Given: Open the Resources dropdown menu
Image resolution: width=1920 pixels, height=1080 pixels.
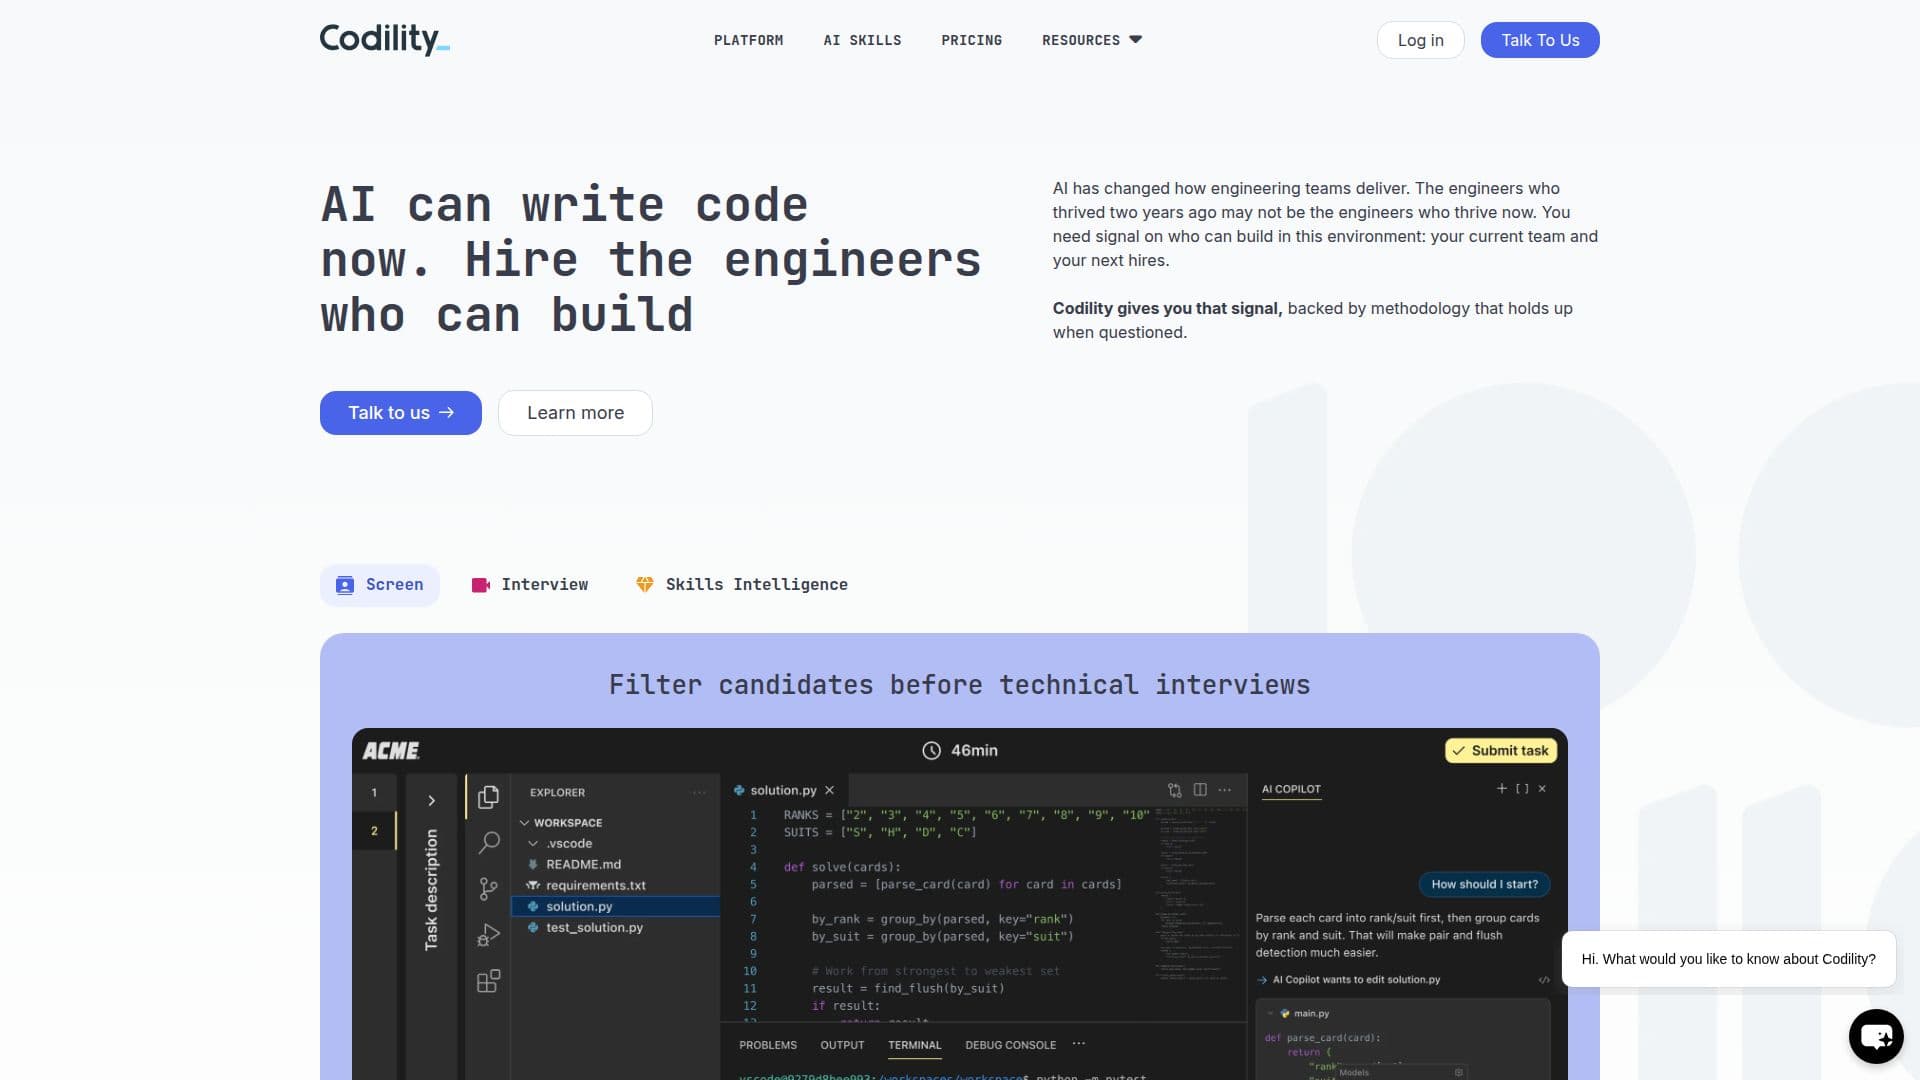Looking at the screenshot, I should [x=1092, y=40].
